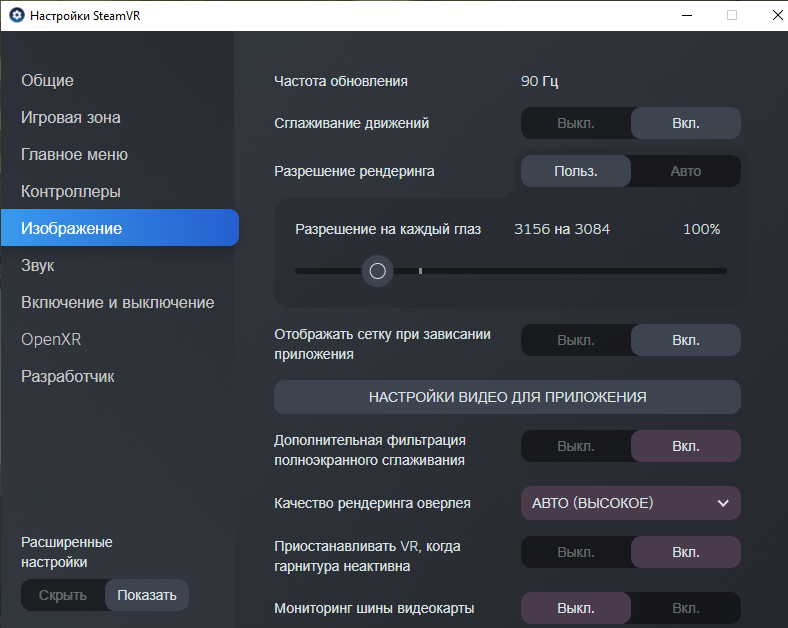The width and height of the screenshot is (788, 628).
Task: Enable Мониторинг шины видеокарты with Вкл.
Action: click(x=685, y=608)
